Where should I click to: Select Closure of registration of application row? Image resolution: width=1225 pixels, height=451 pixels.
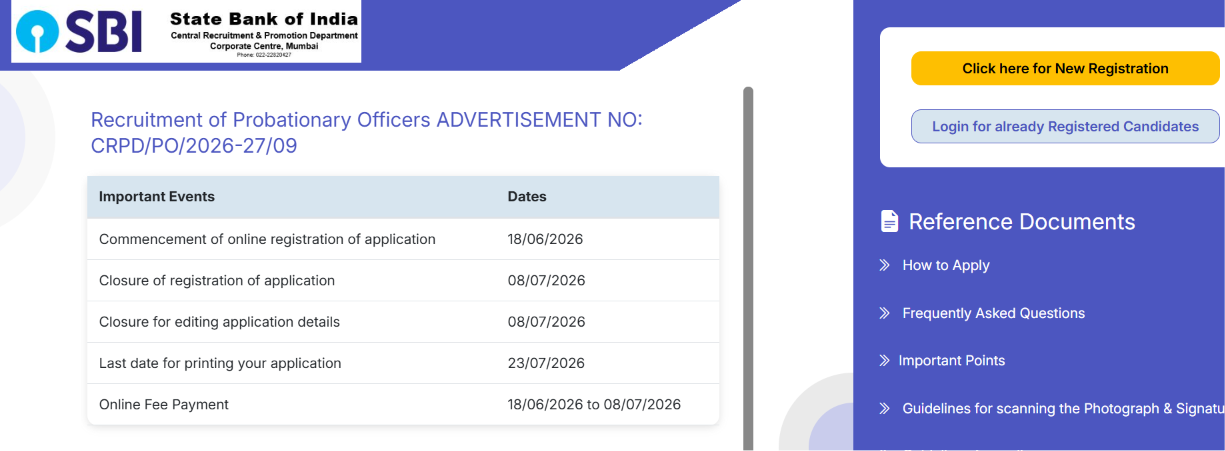point(403,280)
